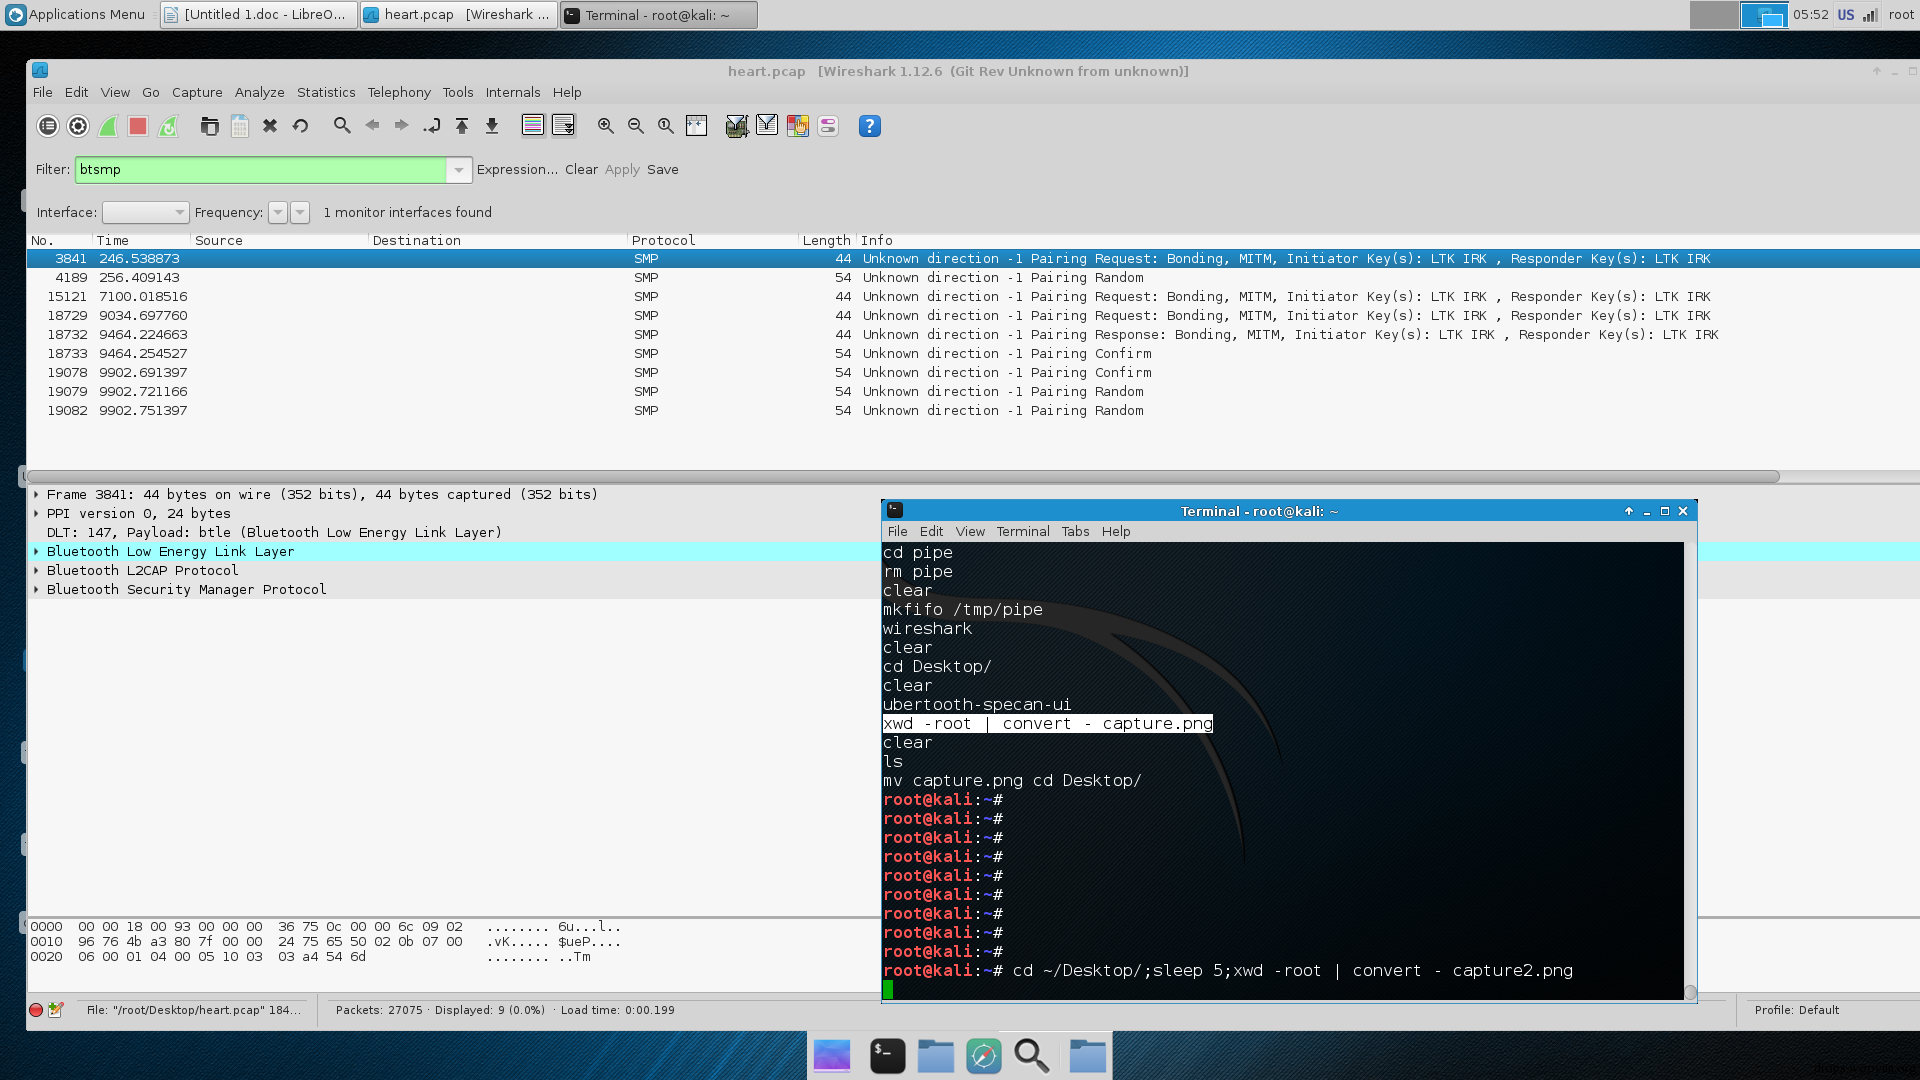Screen dimensions: 1920x1080
Task: Click the find packet magnifier icon
Action: [342, 126]
